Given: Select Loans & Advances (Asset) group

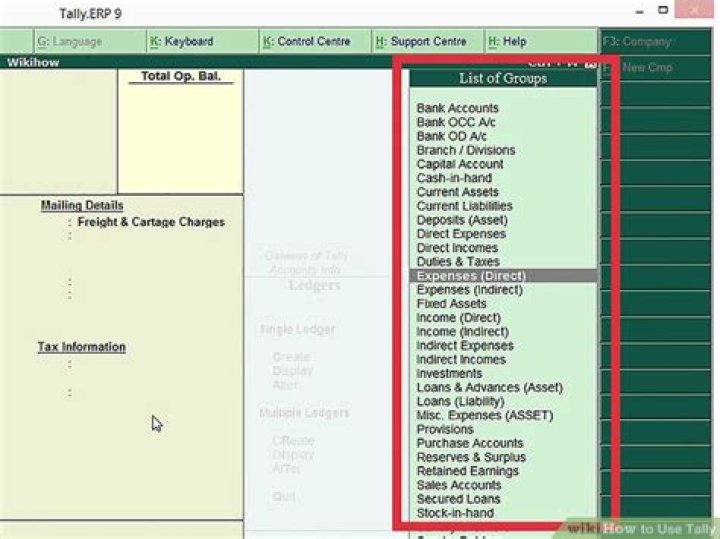Looking at the screenshot, I should point(489,387).
